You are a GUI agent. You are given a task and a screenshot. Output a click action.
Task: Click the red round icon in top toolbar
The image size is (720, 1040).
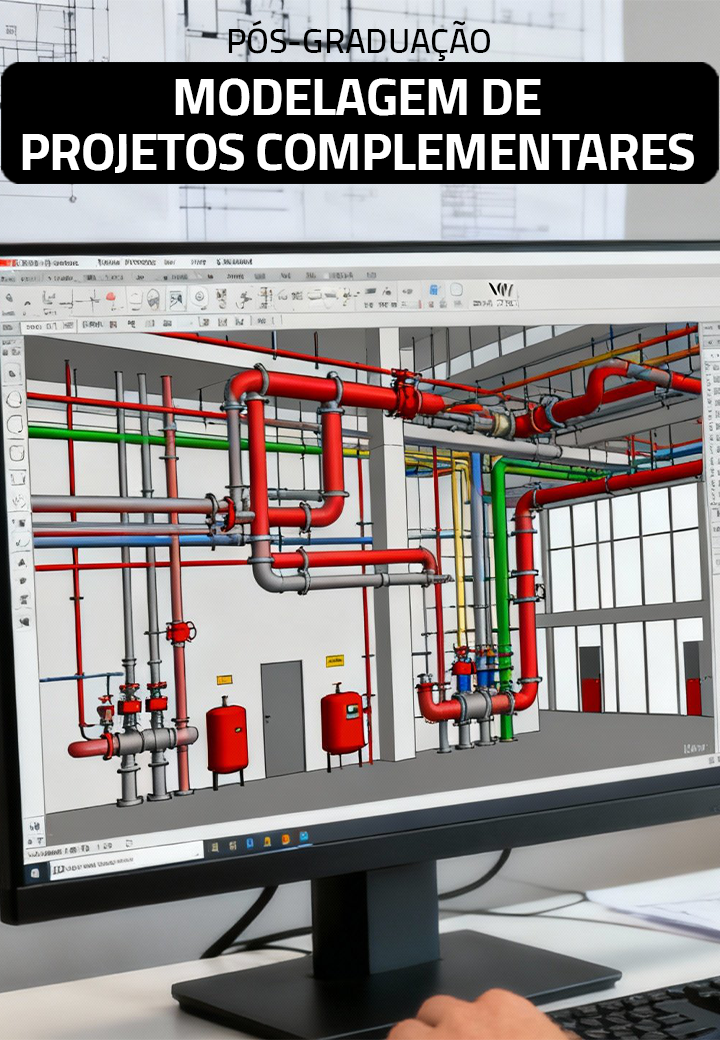(111, 297)
